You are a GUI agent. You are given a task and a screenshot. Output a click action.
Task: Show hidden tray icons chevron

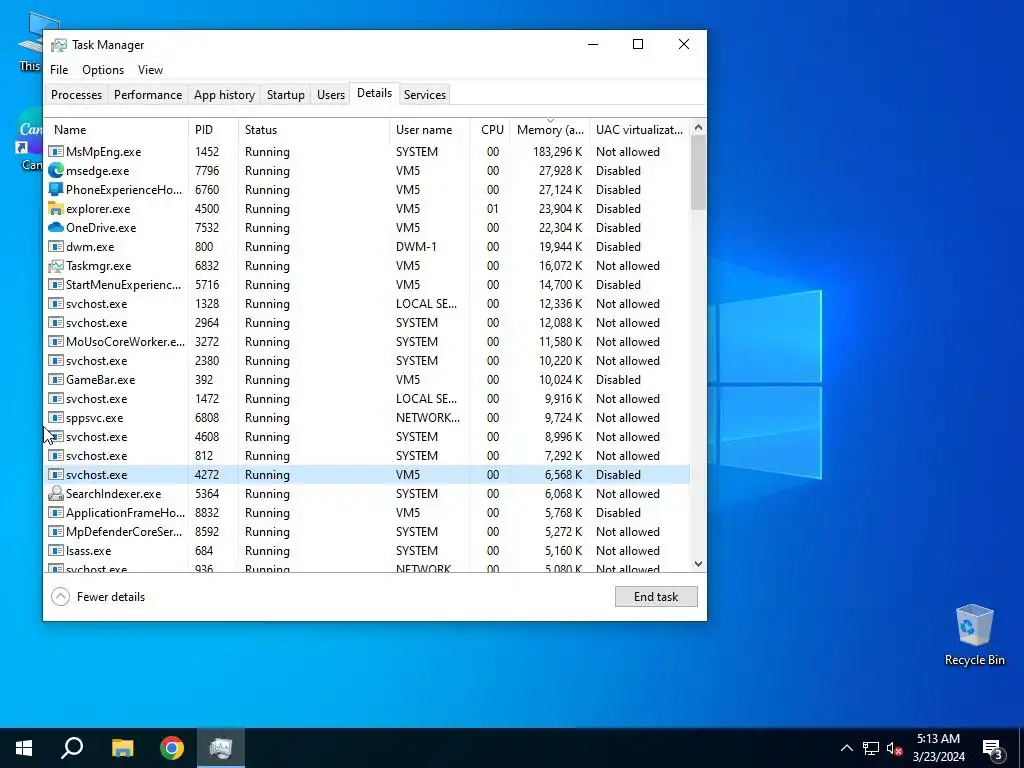point(846,748)
